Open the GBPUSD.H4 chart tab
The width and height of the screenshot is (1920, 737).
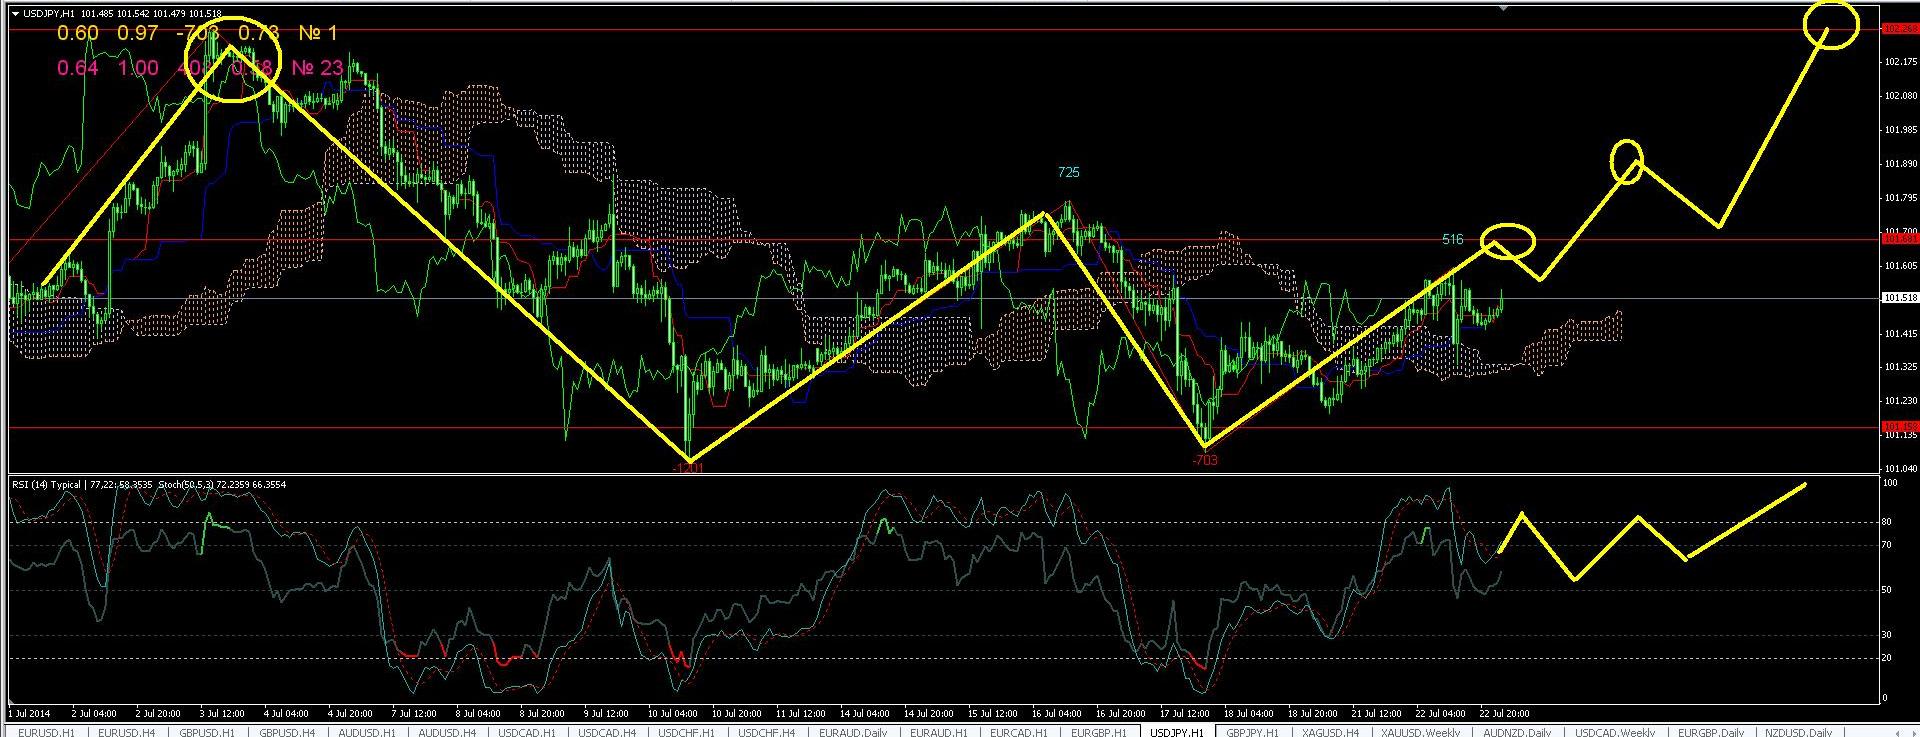point(288,731)
